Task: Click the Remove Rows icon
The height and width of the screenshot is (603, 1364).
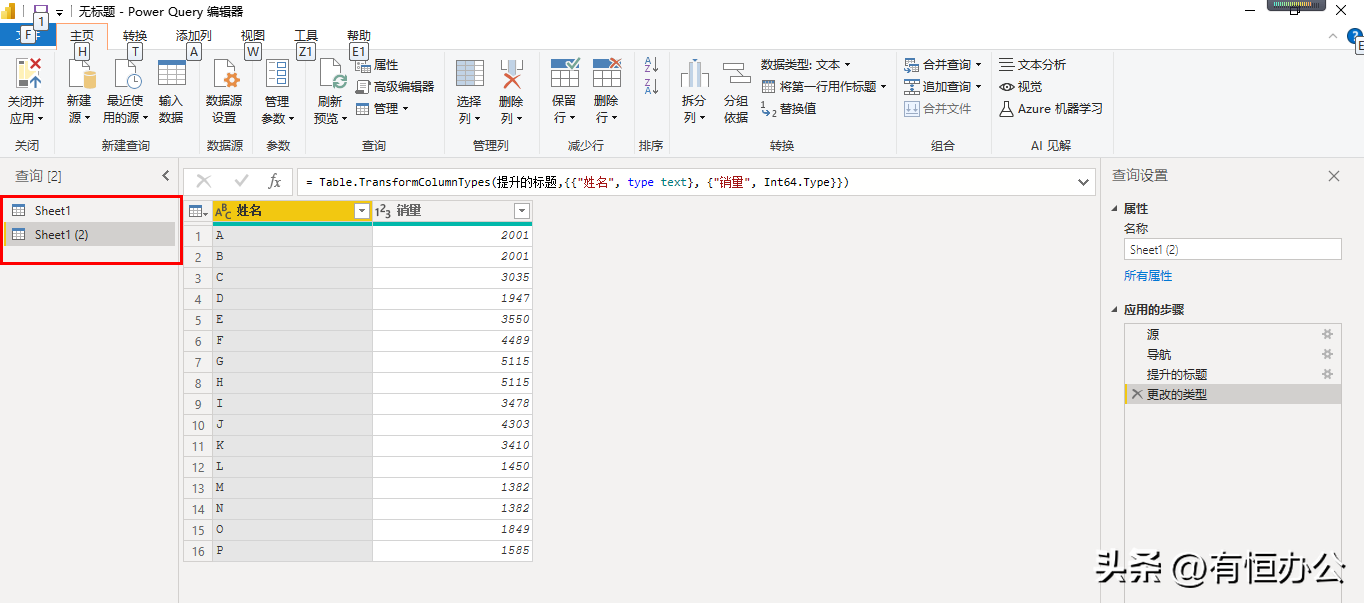Action: (x=606, y=75)
